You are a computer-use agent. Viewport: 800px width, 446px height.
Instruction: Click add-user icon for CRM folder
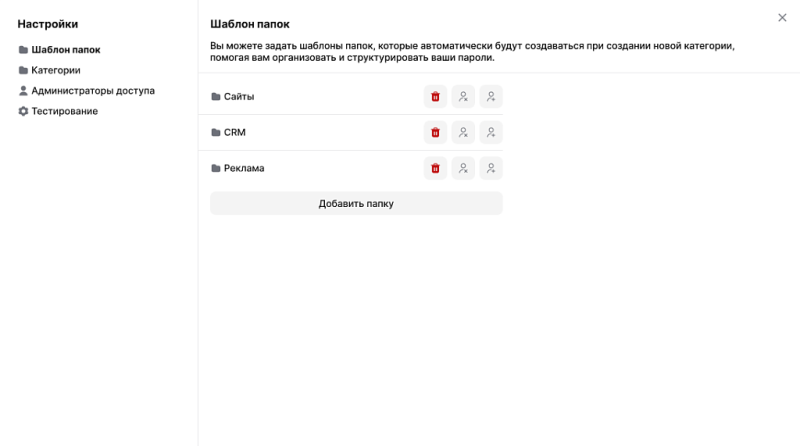click(491, 133)
